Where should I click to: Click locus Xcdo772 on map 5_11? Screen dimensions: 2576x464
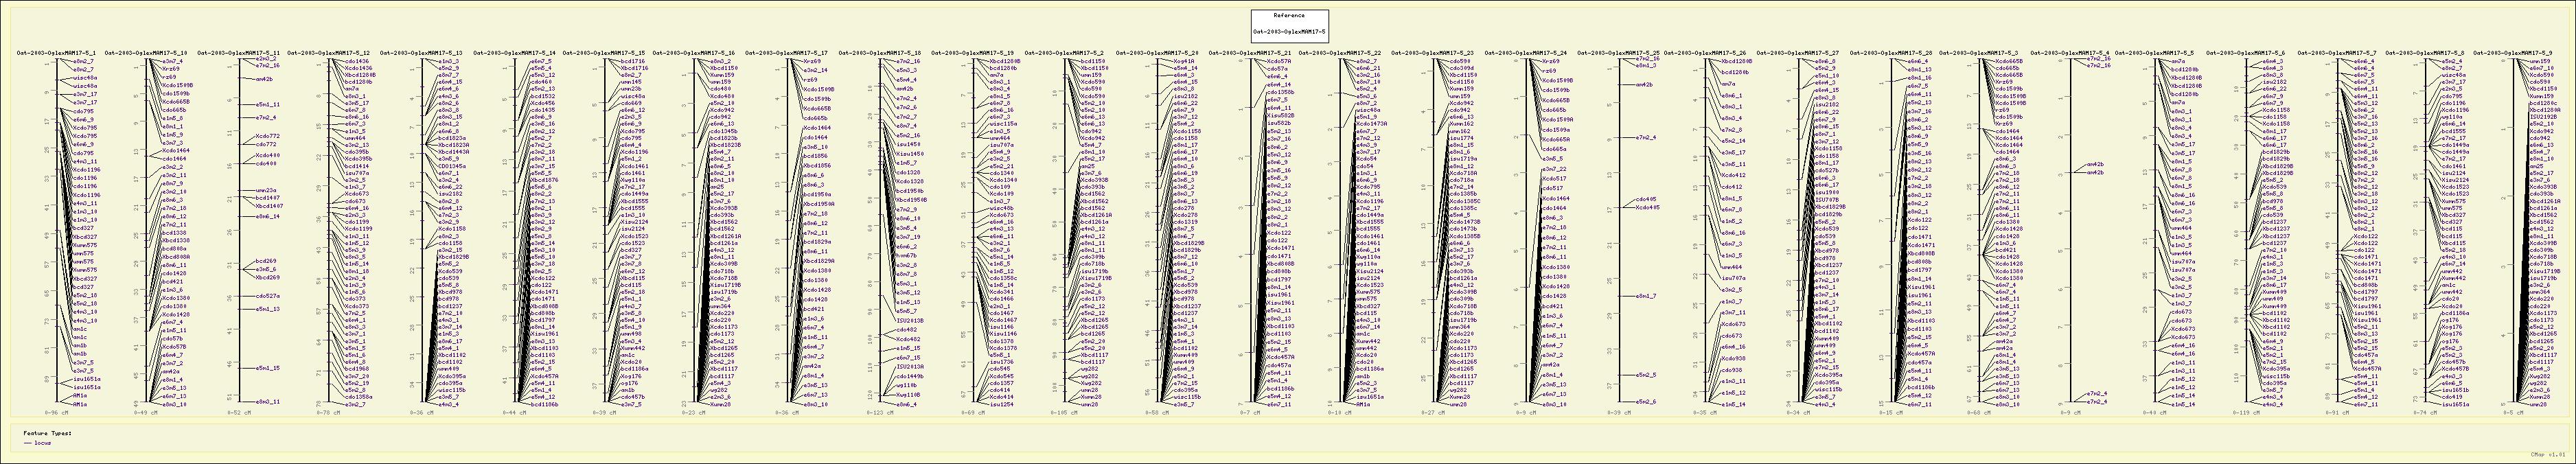point(267,135)
